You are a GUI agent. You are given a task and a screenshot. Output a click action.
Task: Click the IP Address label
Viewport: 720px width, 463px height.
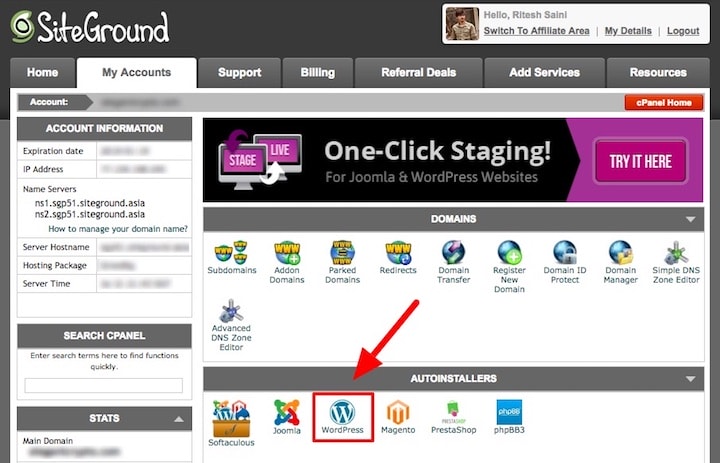click(43, 169)
